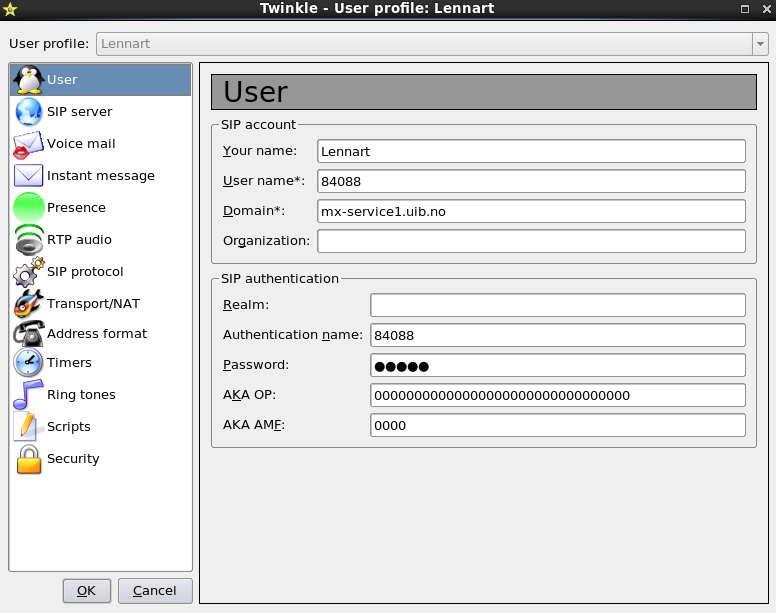The width and height of the screenshot is (776, 613).
Task: Open Instant message settings icon
Action: [28, 176]
